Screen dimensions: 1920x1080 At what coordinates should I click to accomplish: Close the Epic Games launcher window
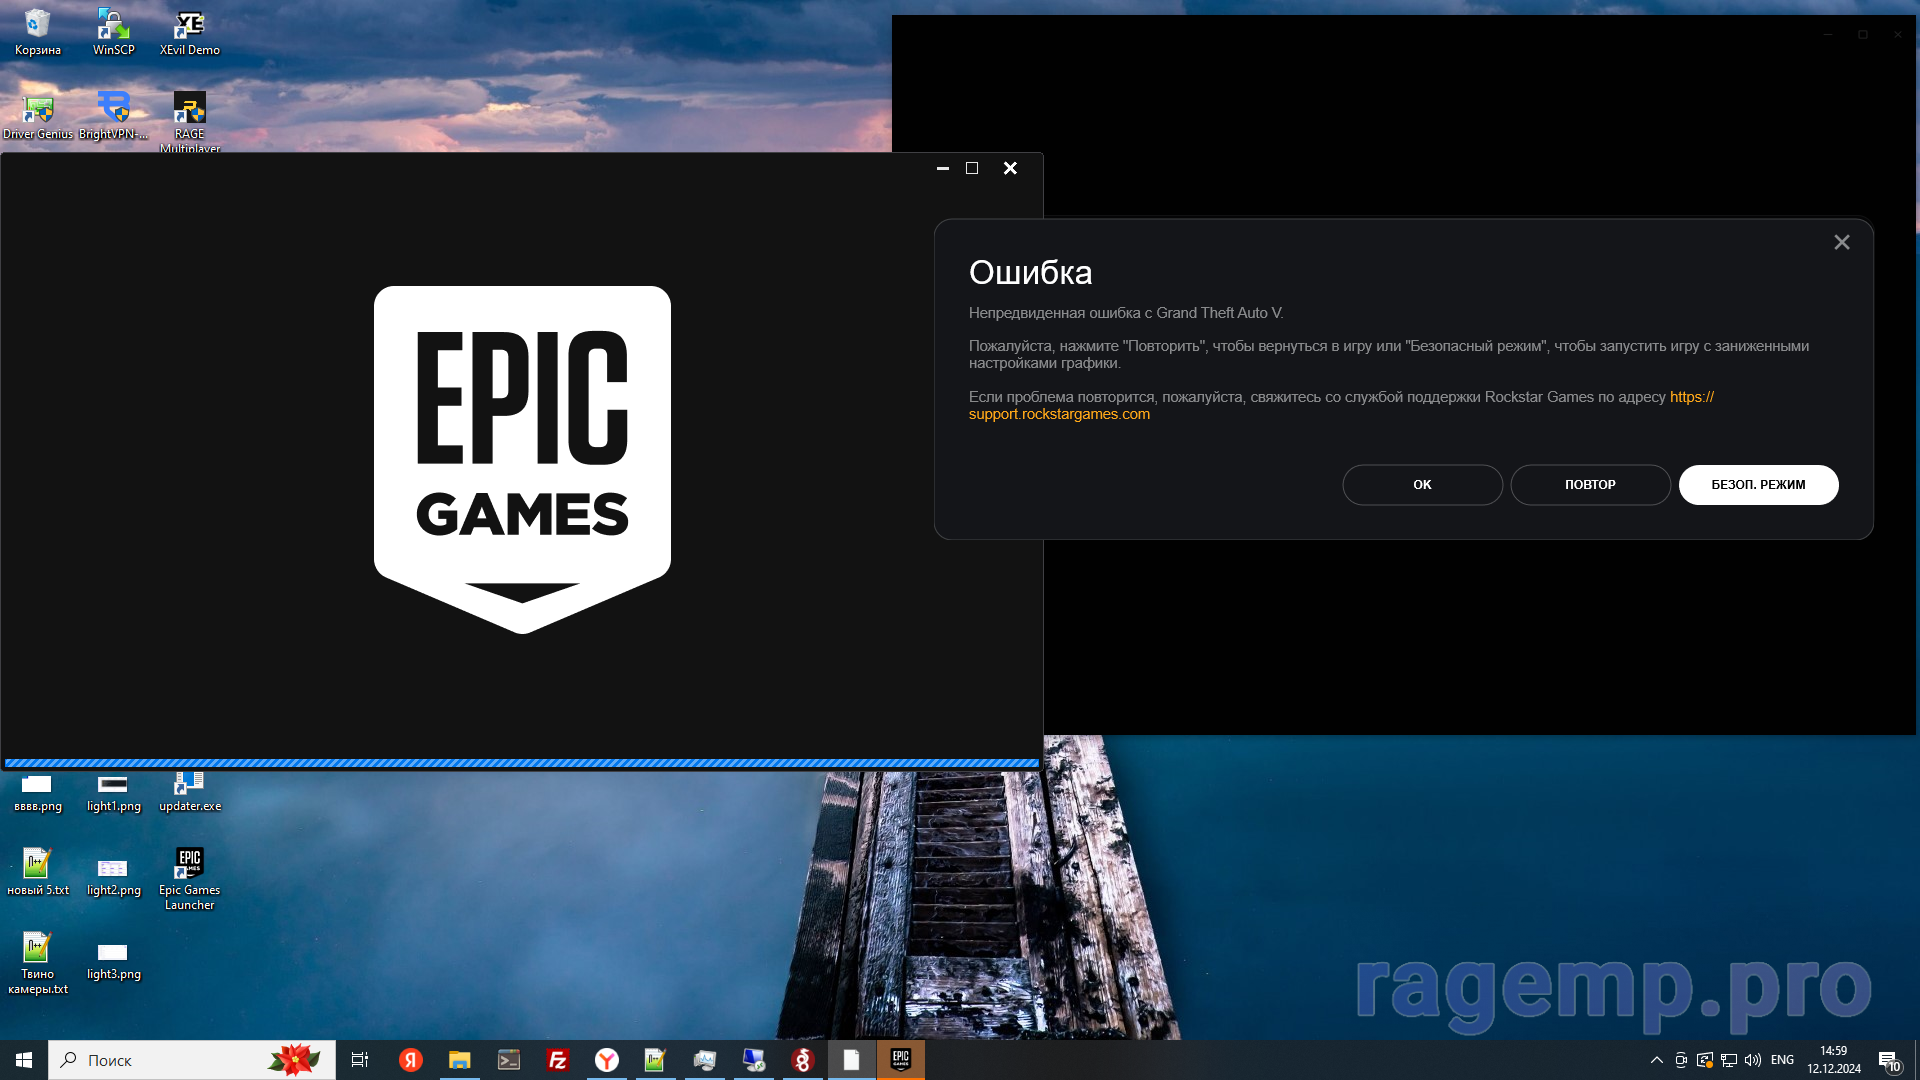point(1010,168)
